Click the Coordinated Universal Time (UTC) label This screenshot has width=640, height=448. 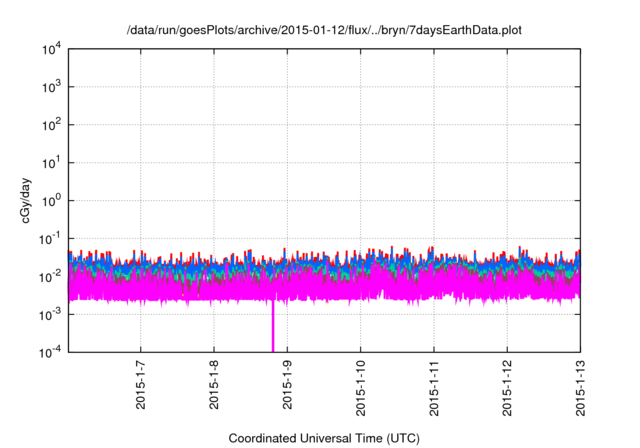click(x=324, y=438)
